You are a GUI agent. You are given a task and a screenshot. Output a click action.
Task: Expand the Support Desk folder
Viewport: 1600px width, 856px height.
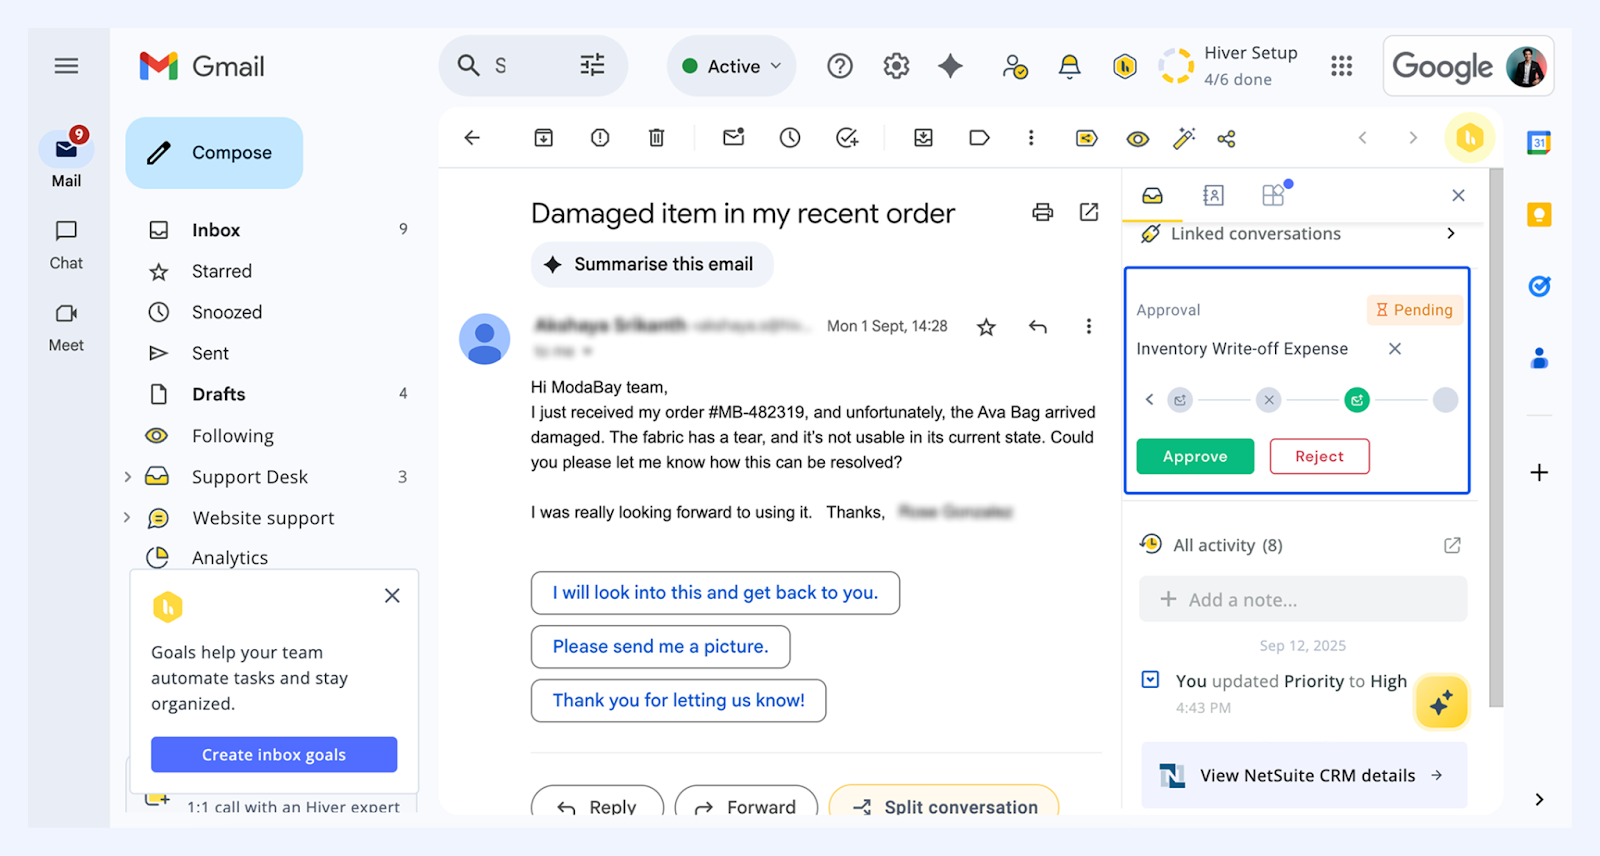pos(127,477)
